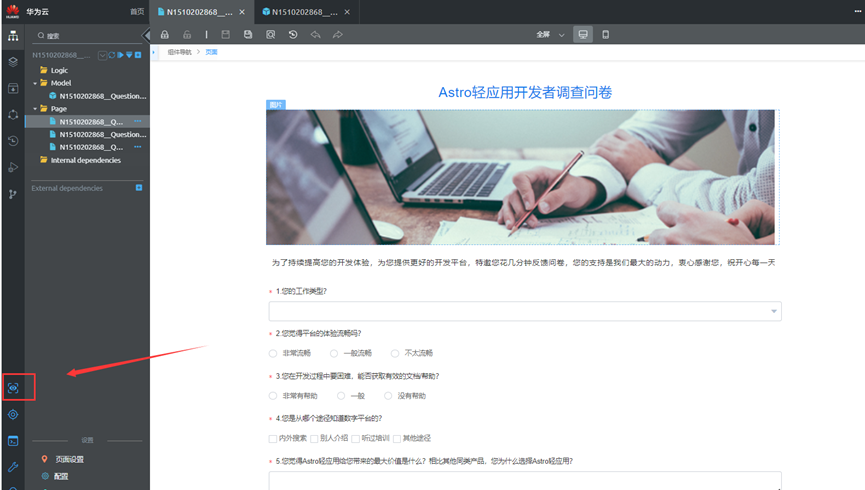Image resolution: width=865 pixels, height=490 pixels.
Task: Click the plus icon beside External dependencies
Action: click(x=139, y=188)
